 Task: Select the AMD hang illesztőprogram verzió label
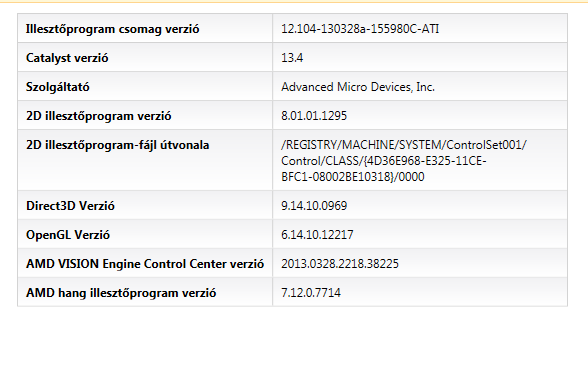(x=121, y=293)
